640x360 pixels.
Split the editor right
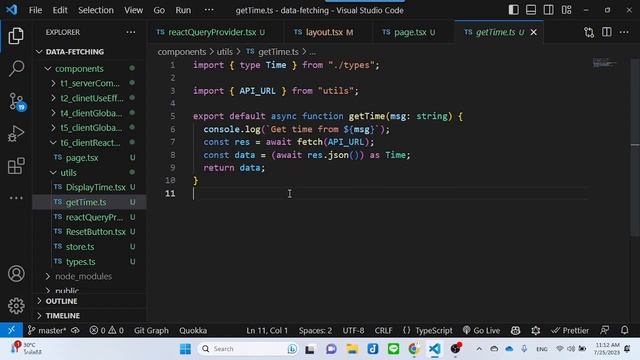tap(607, 32)
